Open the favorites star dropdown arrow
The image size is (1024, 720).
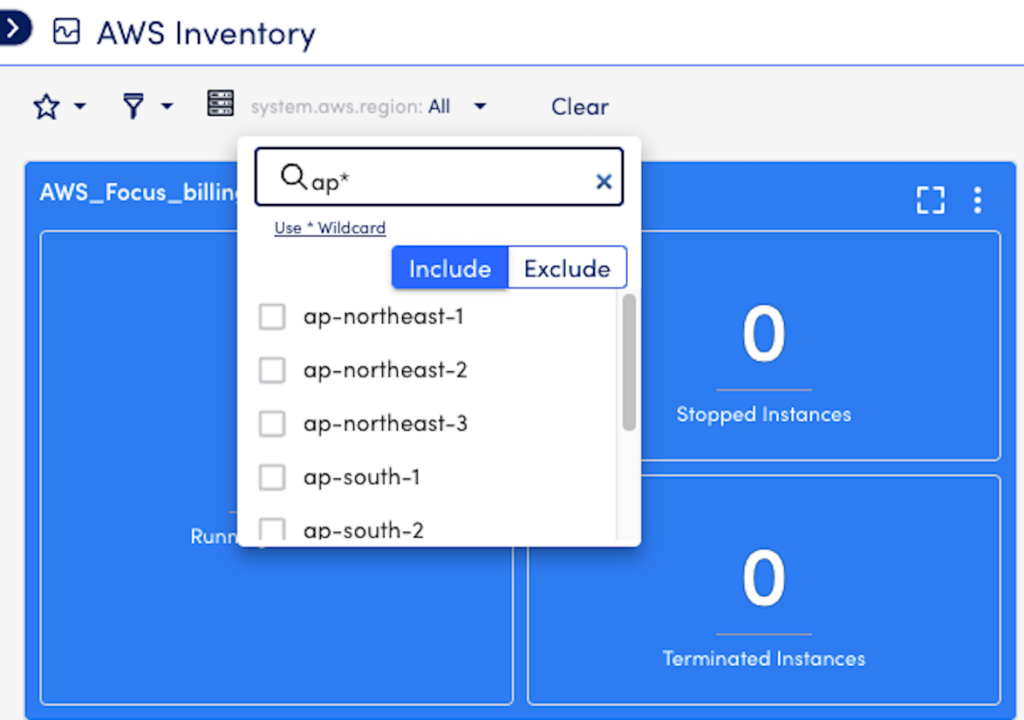coord(80,106)
